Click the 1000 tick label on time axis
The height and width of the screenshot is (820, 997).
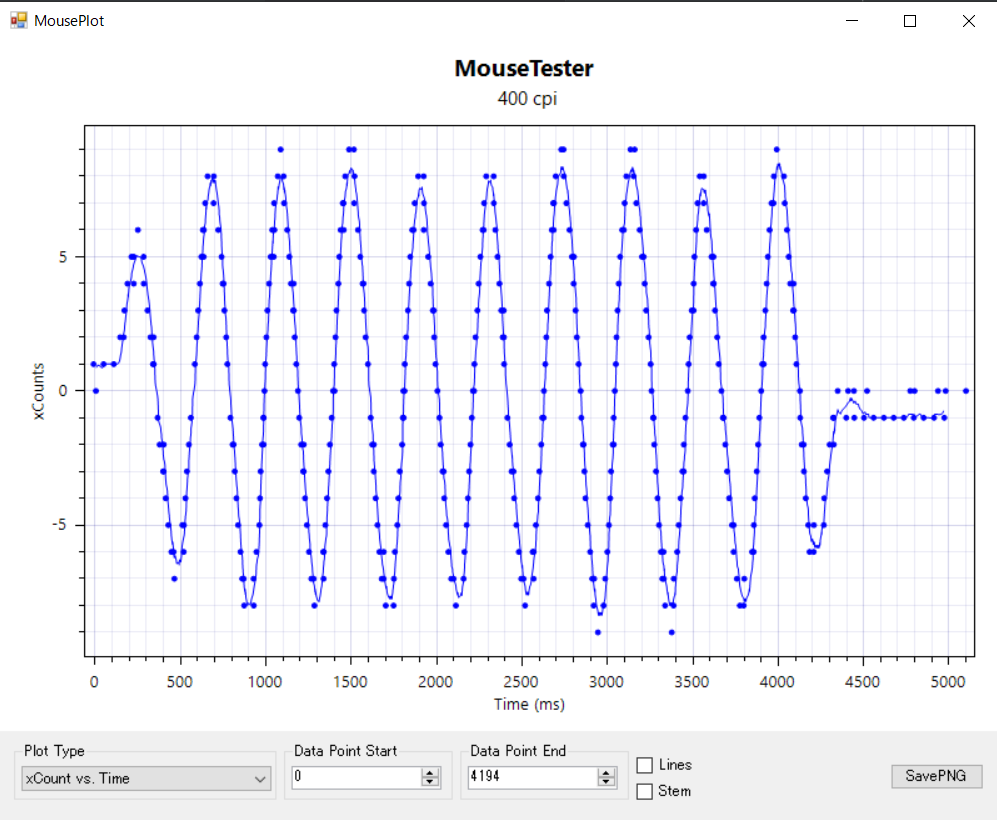(265, 682)
